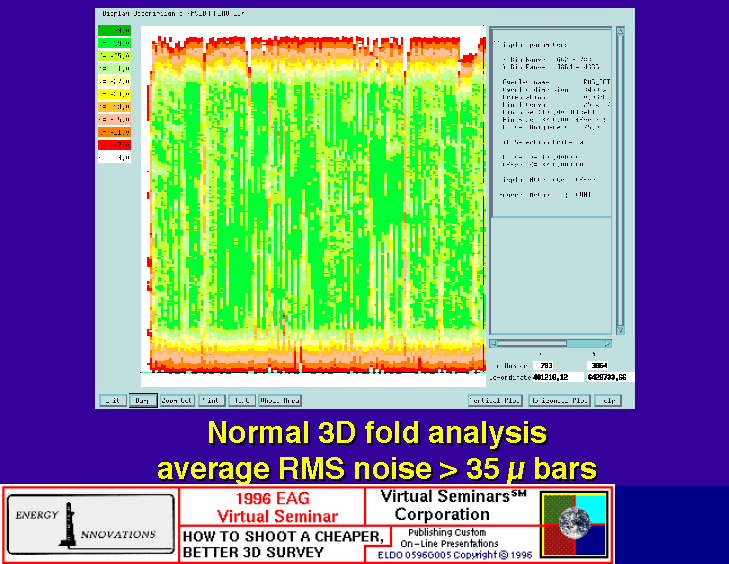This screenshot has height=564, width=729.
Task: Click the 'Normal 3D fold analysis' caption
Action: [x=378, y=432]
